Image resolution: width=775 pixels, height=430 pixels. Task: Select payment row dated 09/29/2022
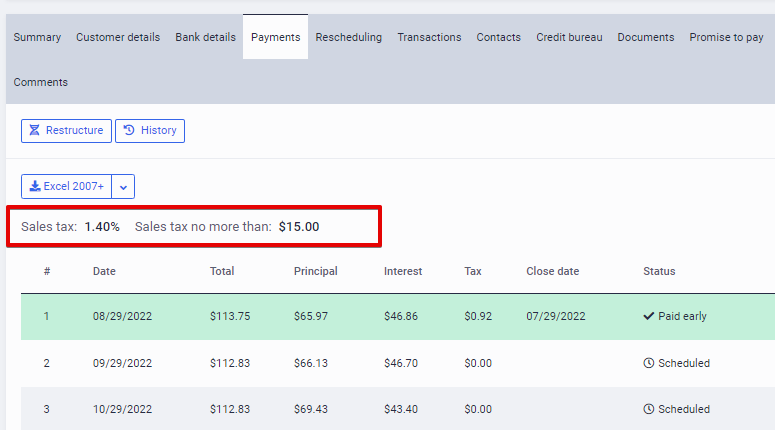coord(398,363)
